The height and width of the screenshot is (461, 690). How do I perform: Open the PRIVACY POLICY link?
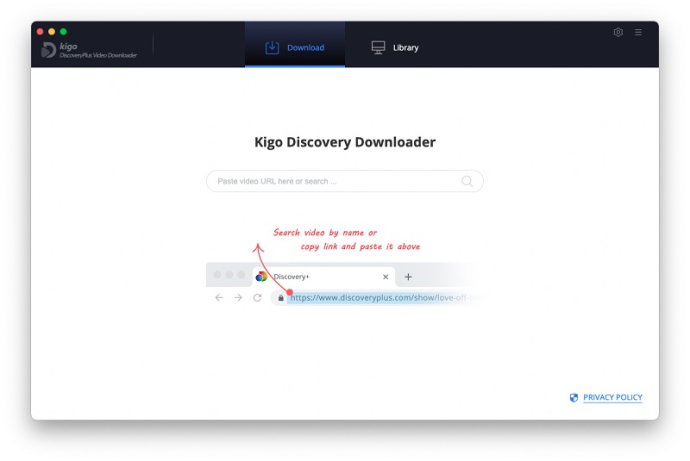(613, 397)
